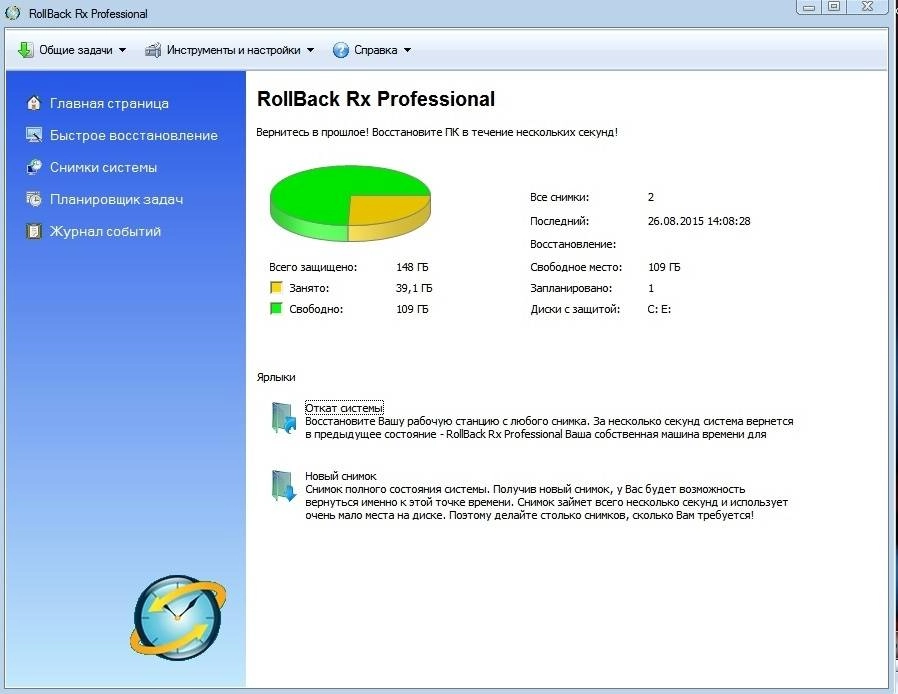Screen dimensions: 898x694
Task: Click the snapshot icon beside Снимки системы
Action: pos(34,167)
